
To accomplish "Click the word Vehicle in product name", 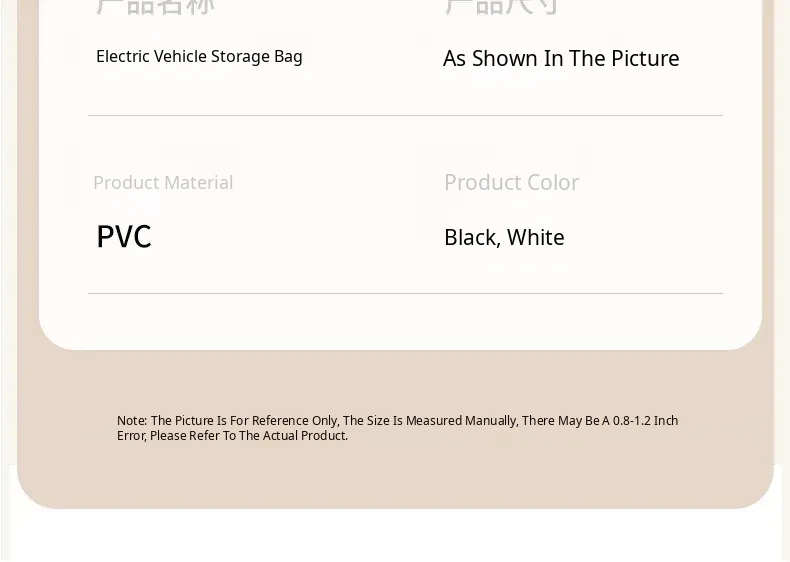I will (180, 56).
